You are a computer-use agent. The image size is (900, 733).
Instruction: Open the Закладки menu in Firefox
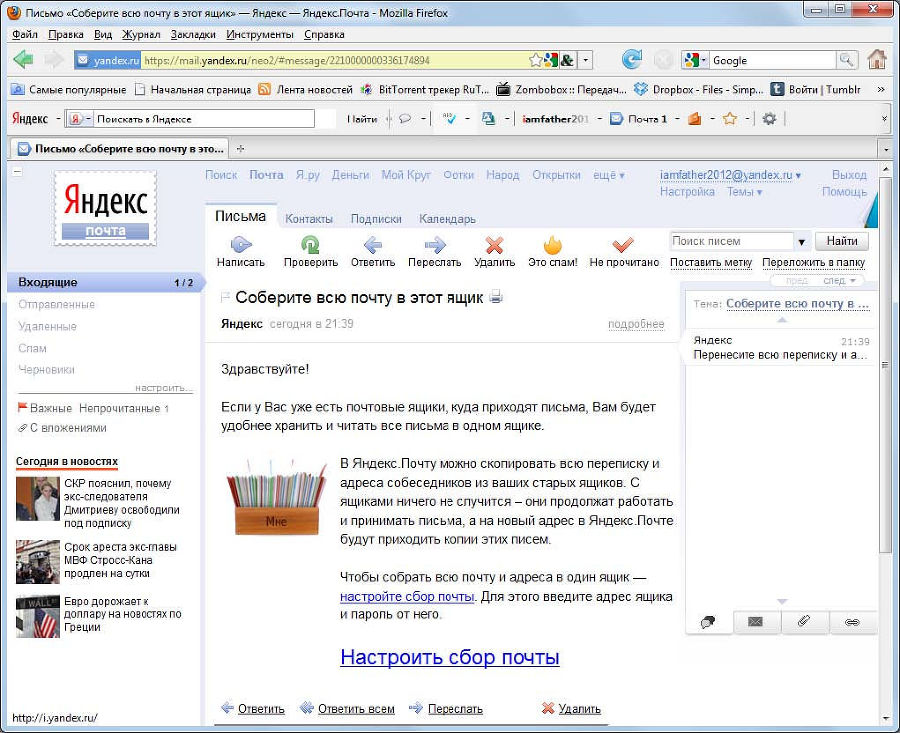193,34
